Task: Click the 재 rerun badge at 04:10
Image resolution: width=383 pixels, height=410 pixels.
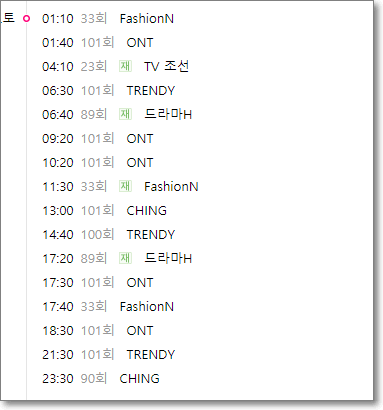Action: 125,66
